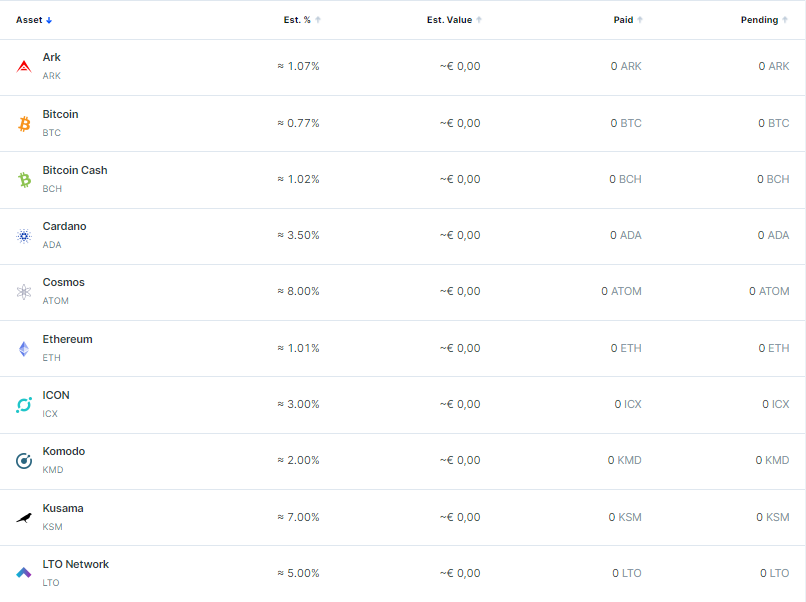Open the Cosmos asset name link
806x602 pixels.
point(64,282)
